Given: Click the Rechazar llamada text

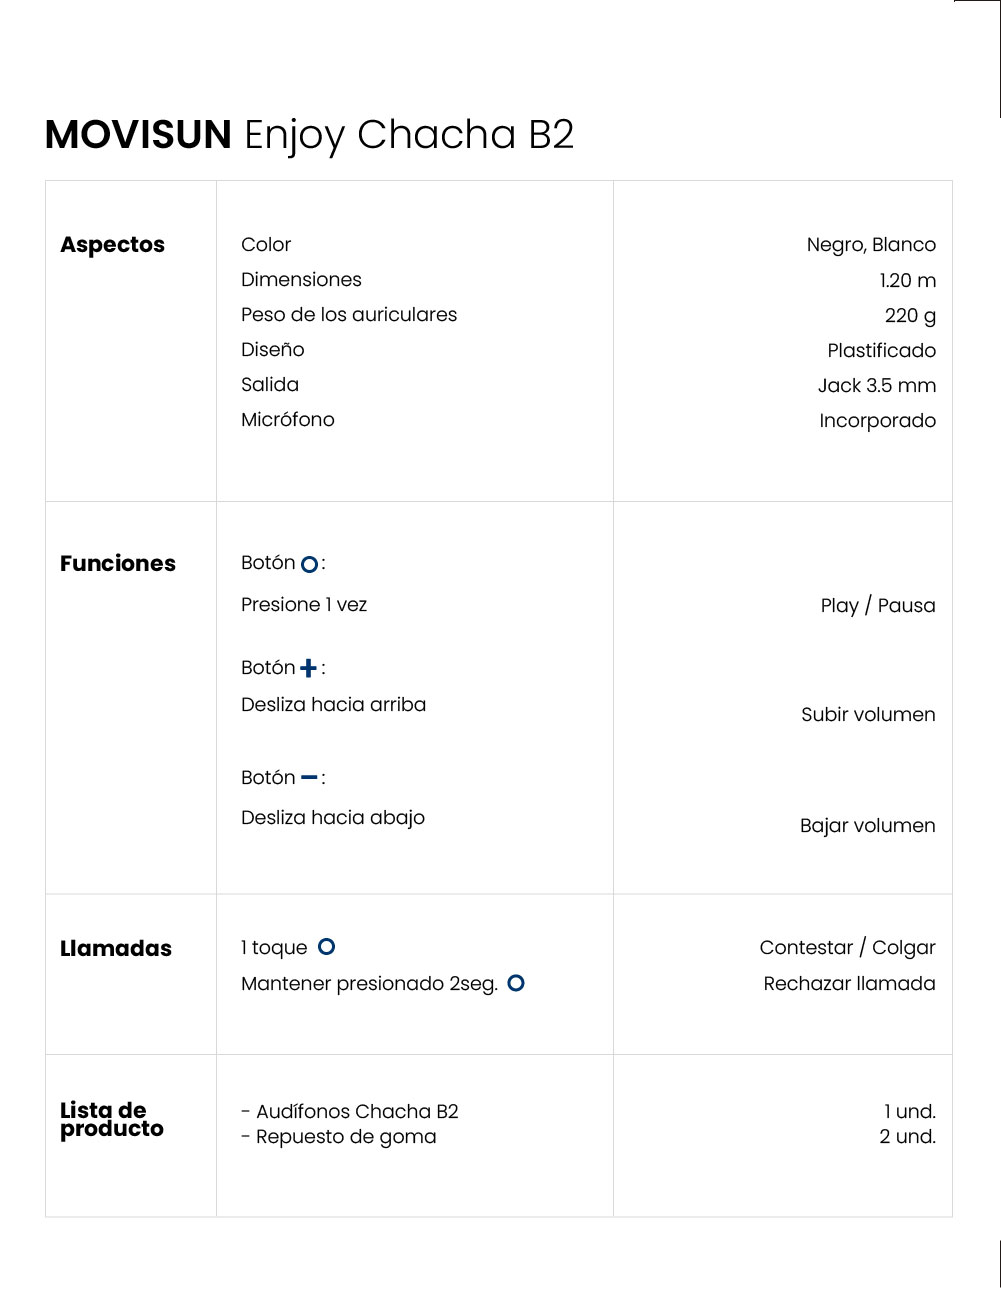Looking at the screenshot, I should (x=849, y=984).
